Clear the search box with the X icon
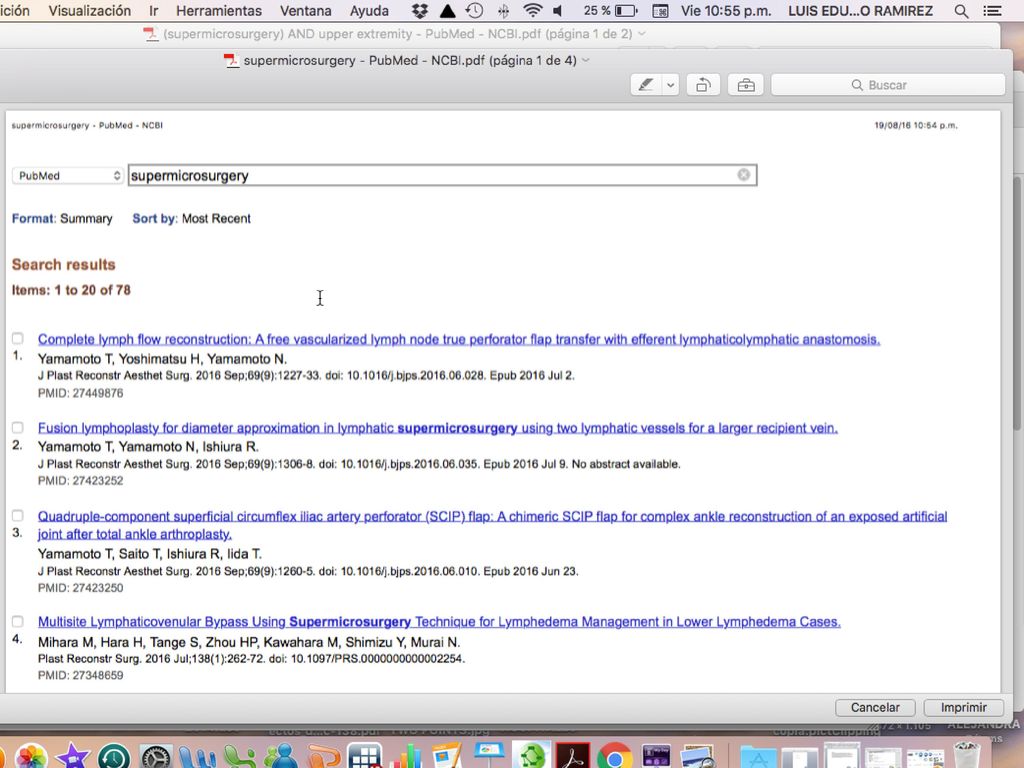 tap(744, 175)
